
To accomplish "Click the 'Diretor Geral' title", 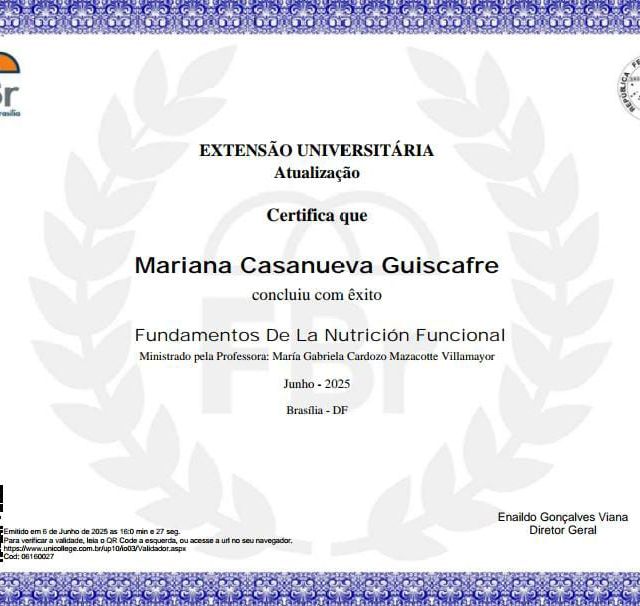I will pyautogui.click(x=562, y=530).
